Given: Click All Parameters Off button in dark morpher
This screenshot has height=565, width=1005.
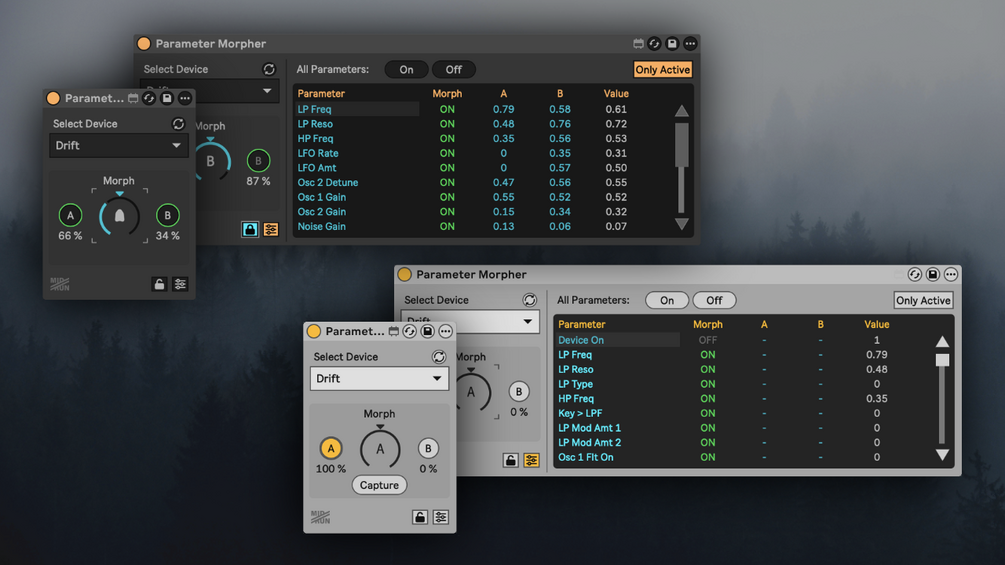Looking at the screenshot, I should [453, 69].
